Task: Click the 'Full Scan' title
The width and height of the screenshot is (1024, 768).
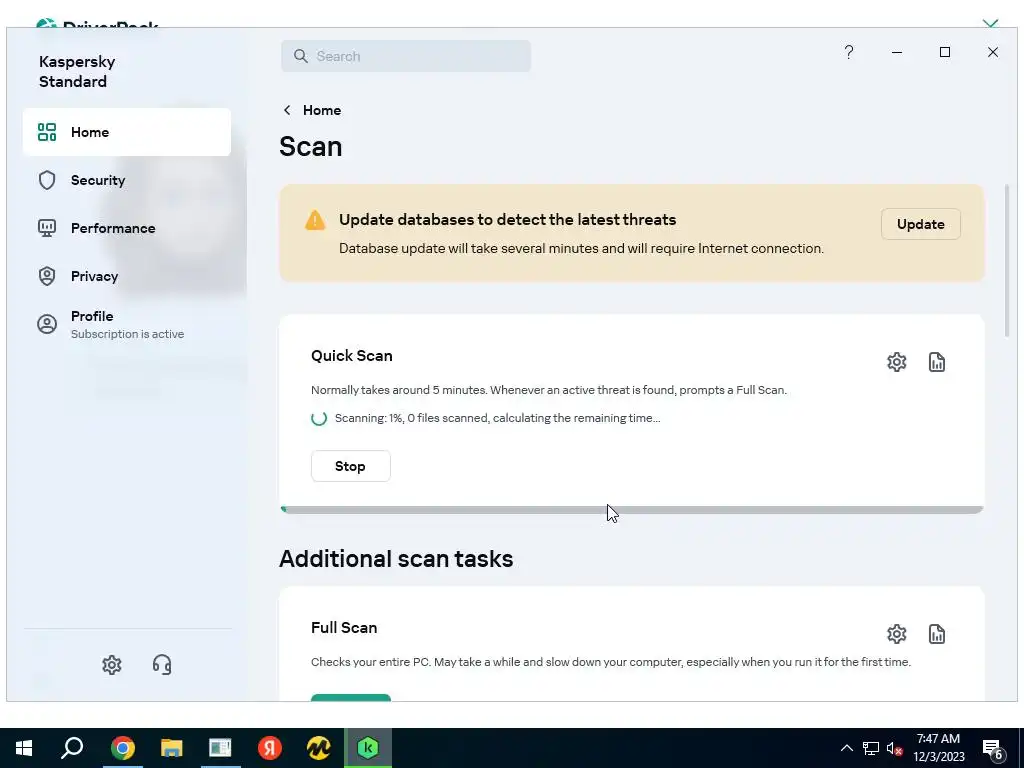Action: pyautogui.click(x=344, y=628)
